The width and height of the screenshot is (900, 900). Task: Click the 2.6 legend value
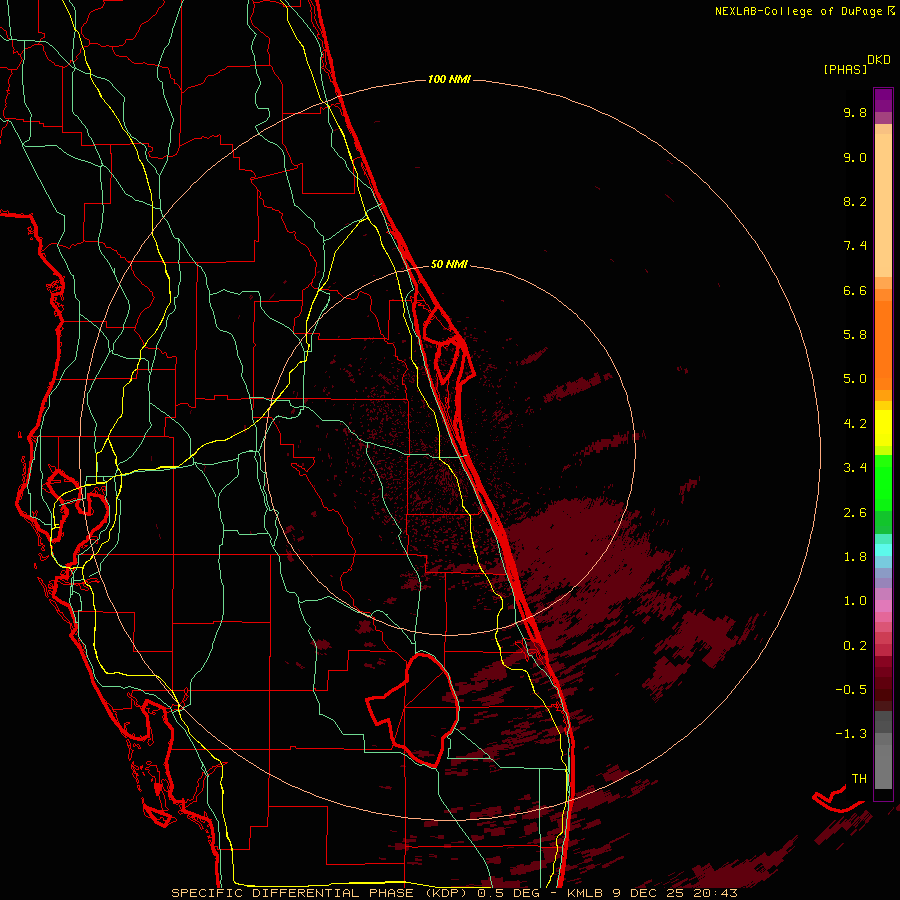[855, 512]
